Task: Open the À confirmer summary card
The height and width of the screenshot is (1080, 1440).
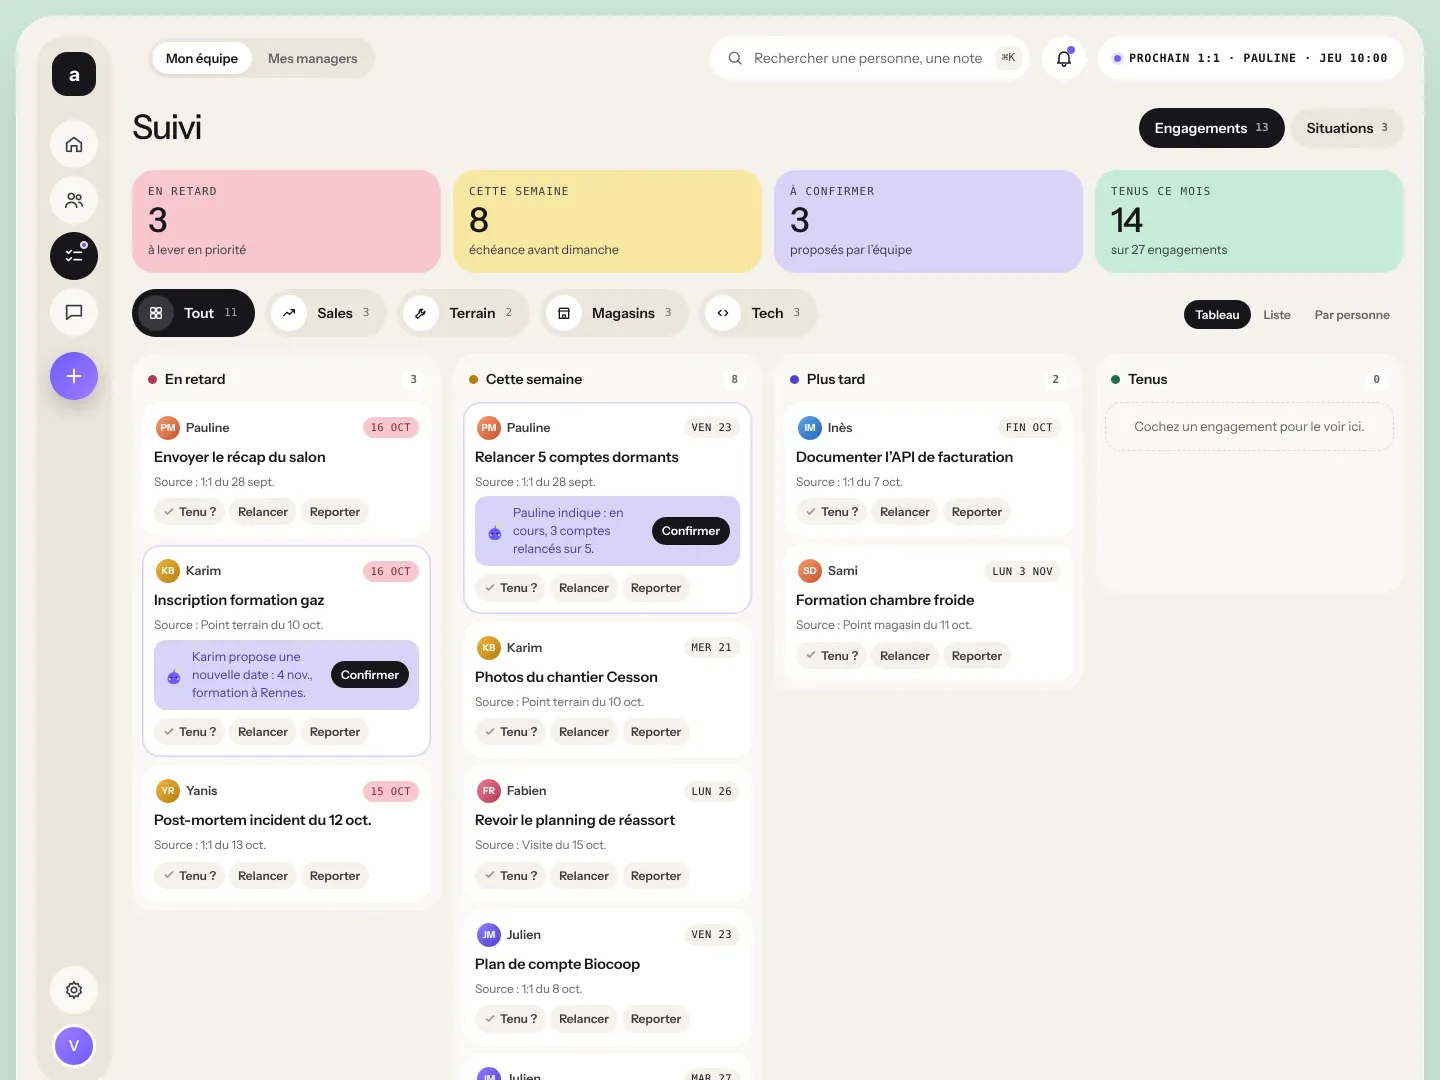Action: click(928, 221)
